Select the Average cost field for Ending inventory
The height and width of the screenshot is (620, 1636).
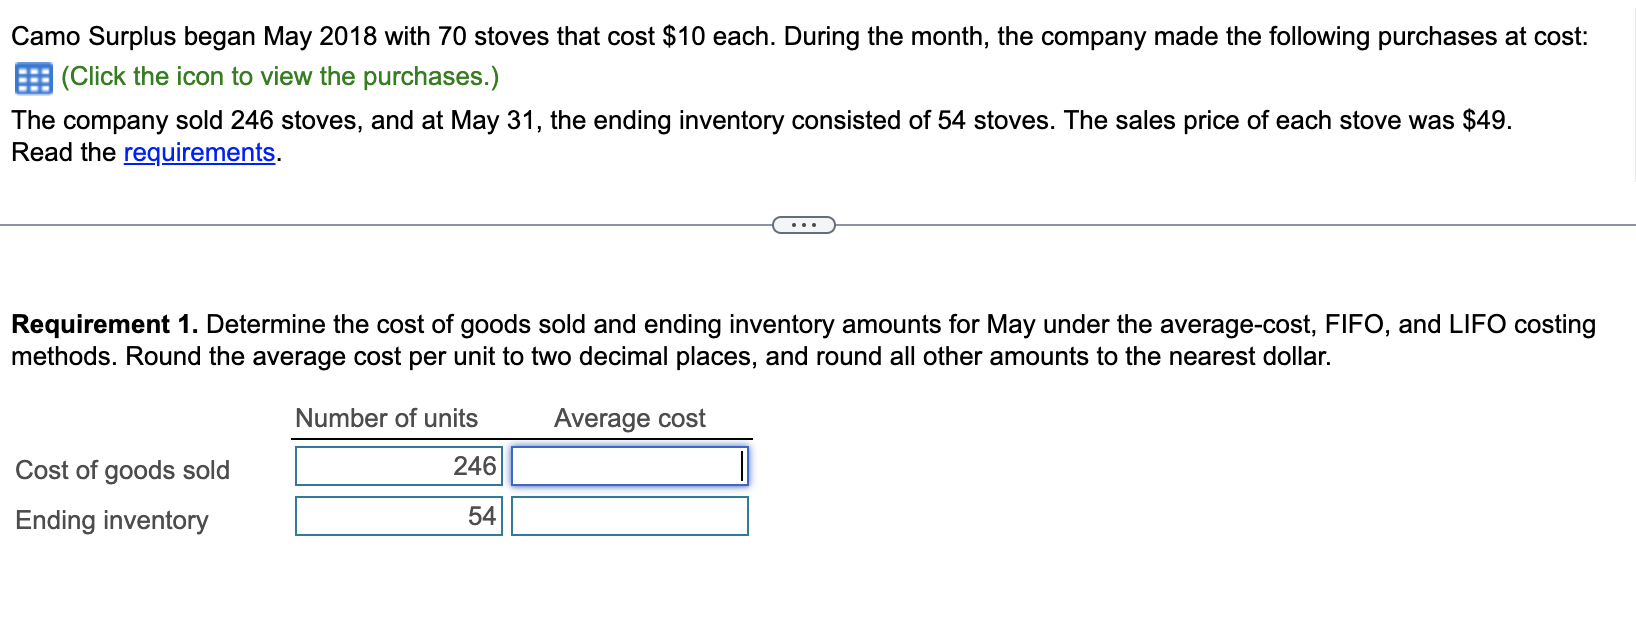(629, 516)
